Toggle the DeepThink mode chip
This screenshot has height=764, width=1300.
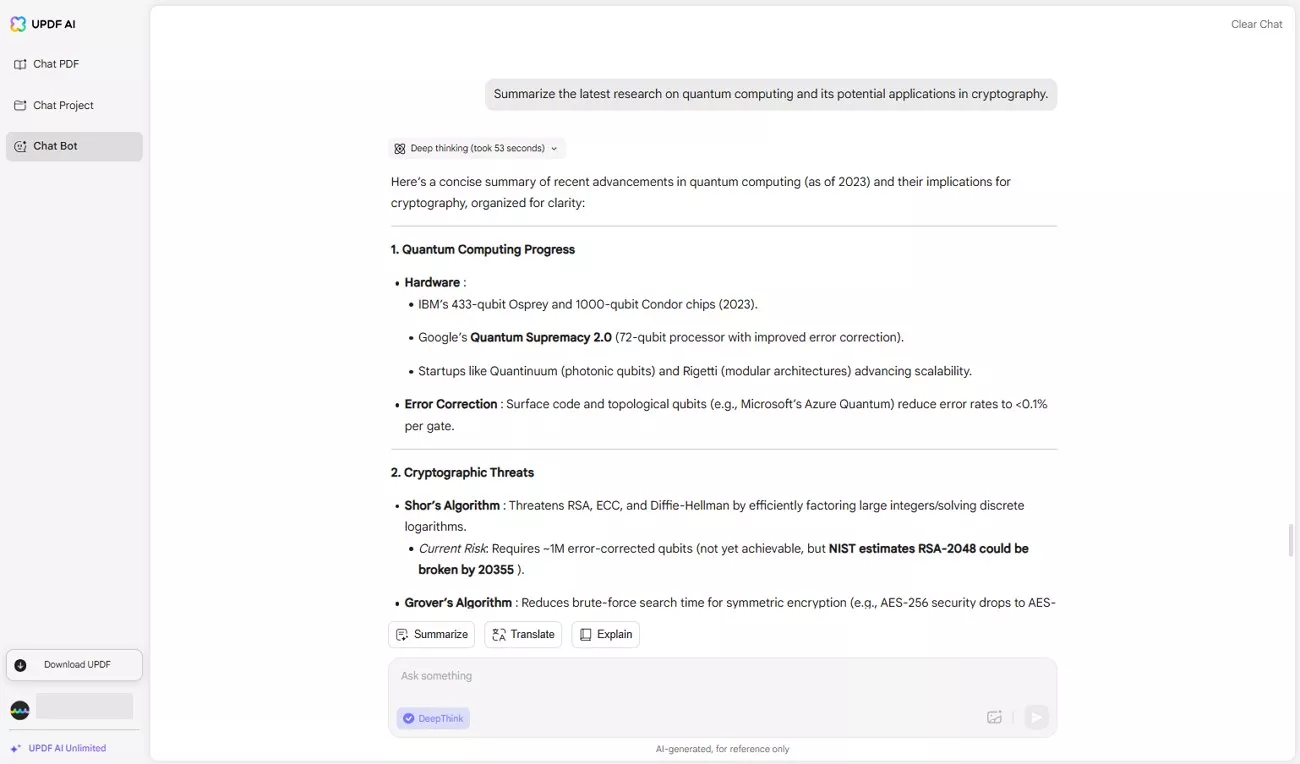[x=434, y=718]
